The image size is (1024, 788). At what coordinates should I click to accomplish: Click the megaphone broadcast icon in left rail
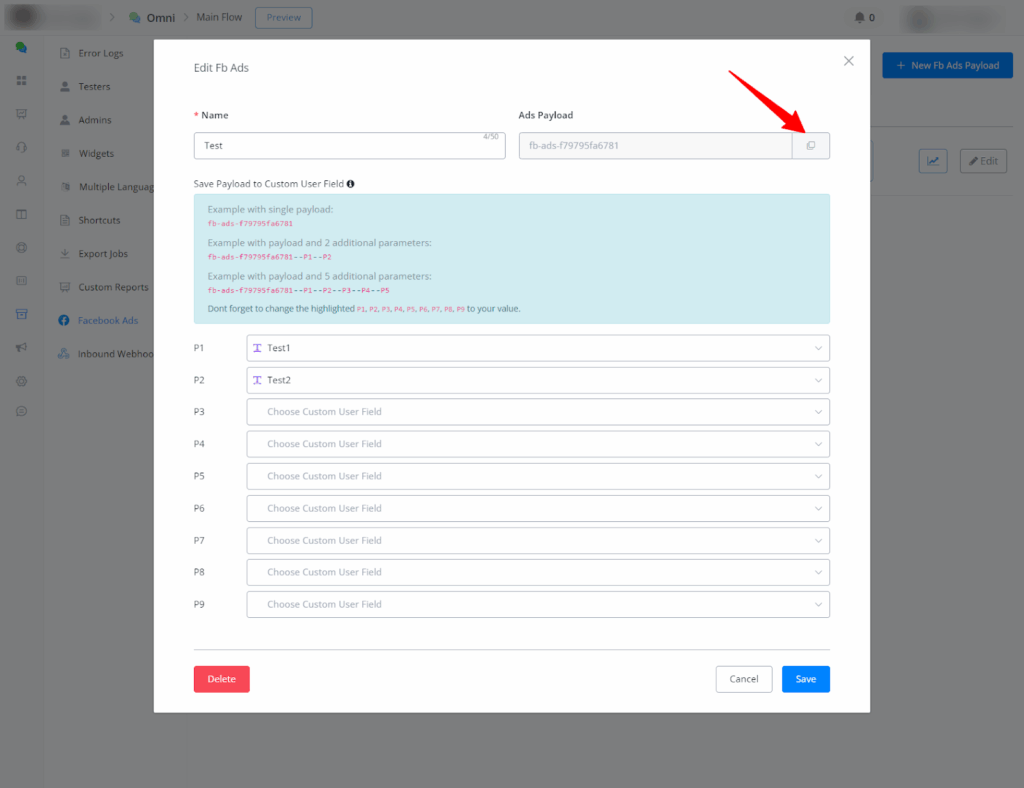pos(21,348)
